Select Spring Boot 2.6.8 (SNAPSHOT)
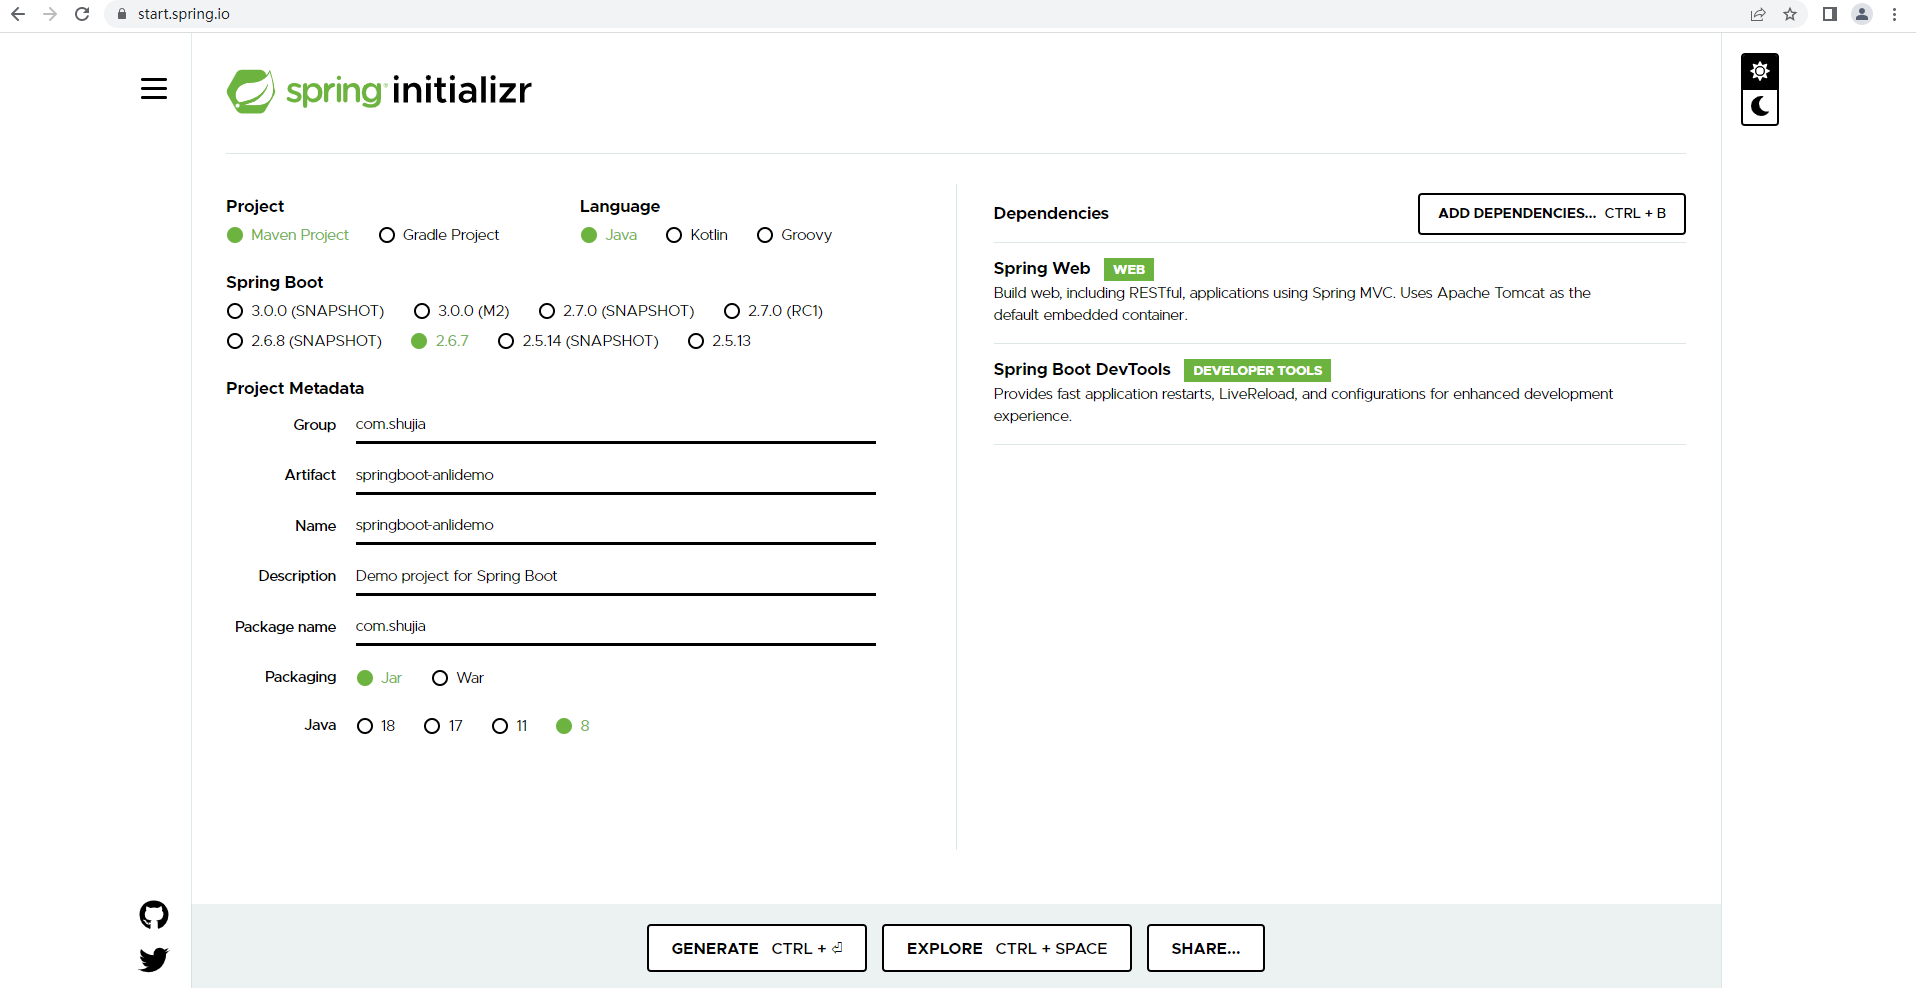 [x=305, y=341]
